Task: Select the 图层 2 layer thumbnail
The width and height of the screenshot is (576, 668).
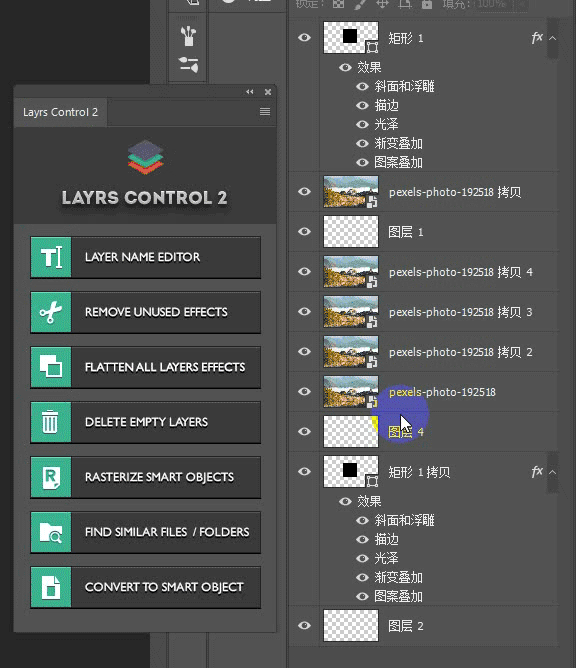Action: coord(351,625)
